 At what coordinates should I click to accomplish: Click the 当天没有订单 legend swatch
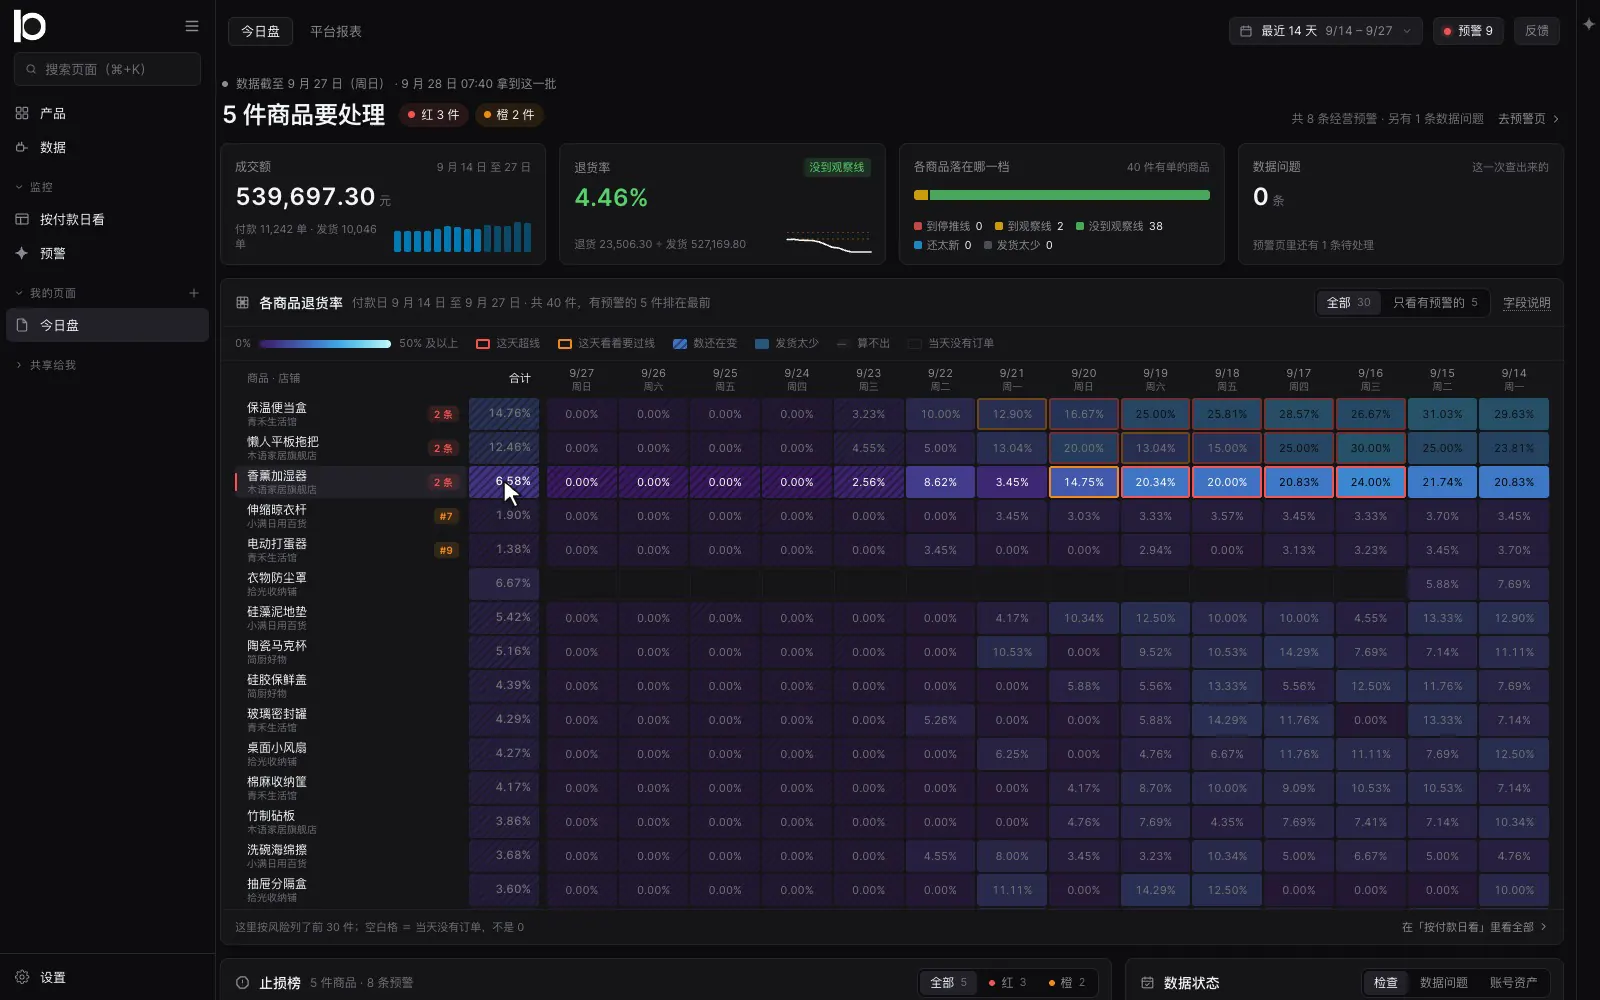(914, 343)
